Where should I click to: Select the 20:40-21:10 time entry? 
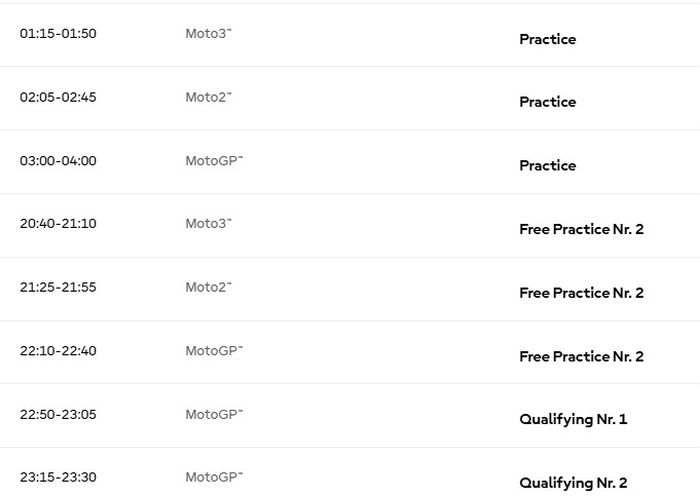tap(58, 223)
